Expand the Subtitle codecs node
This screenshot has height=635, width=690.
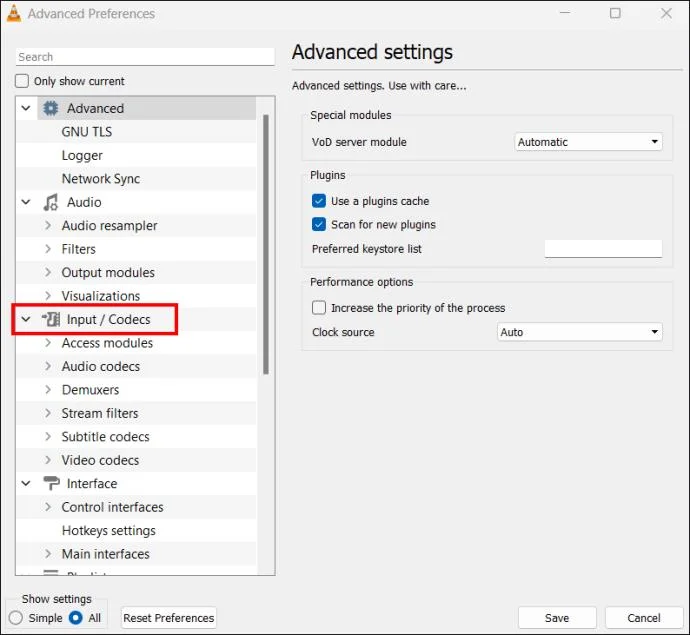[48, 437]
